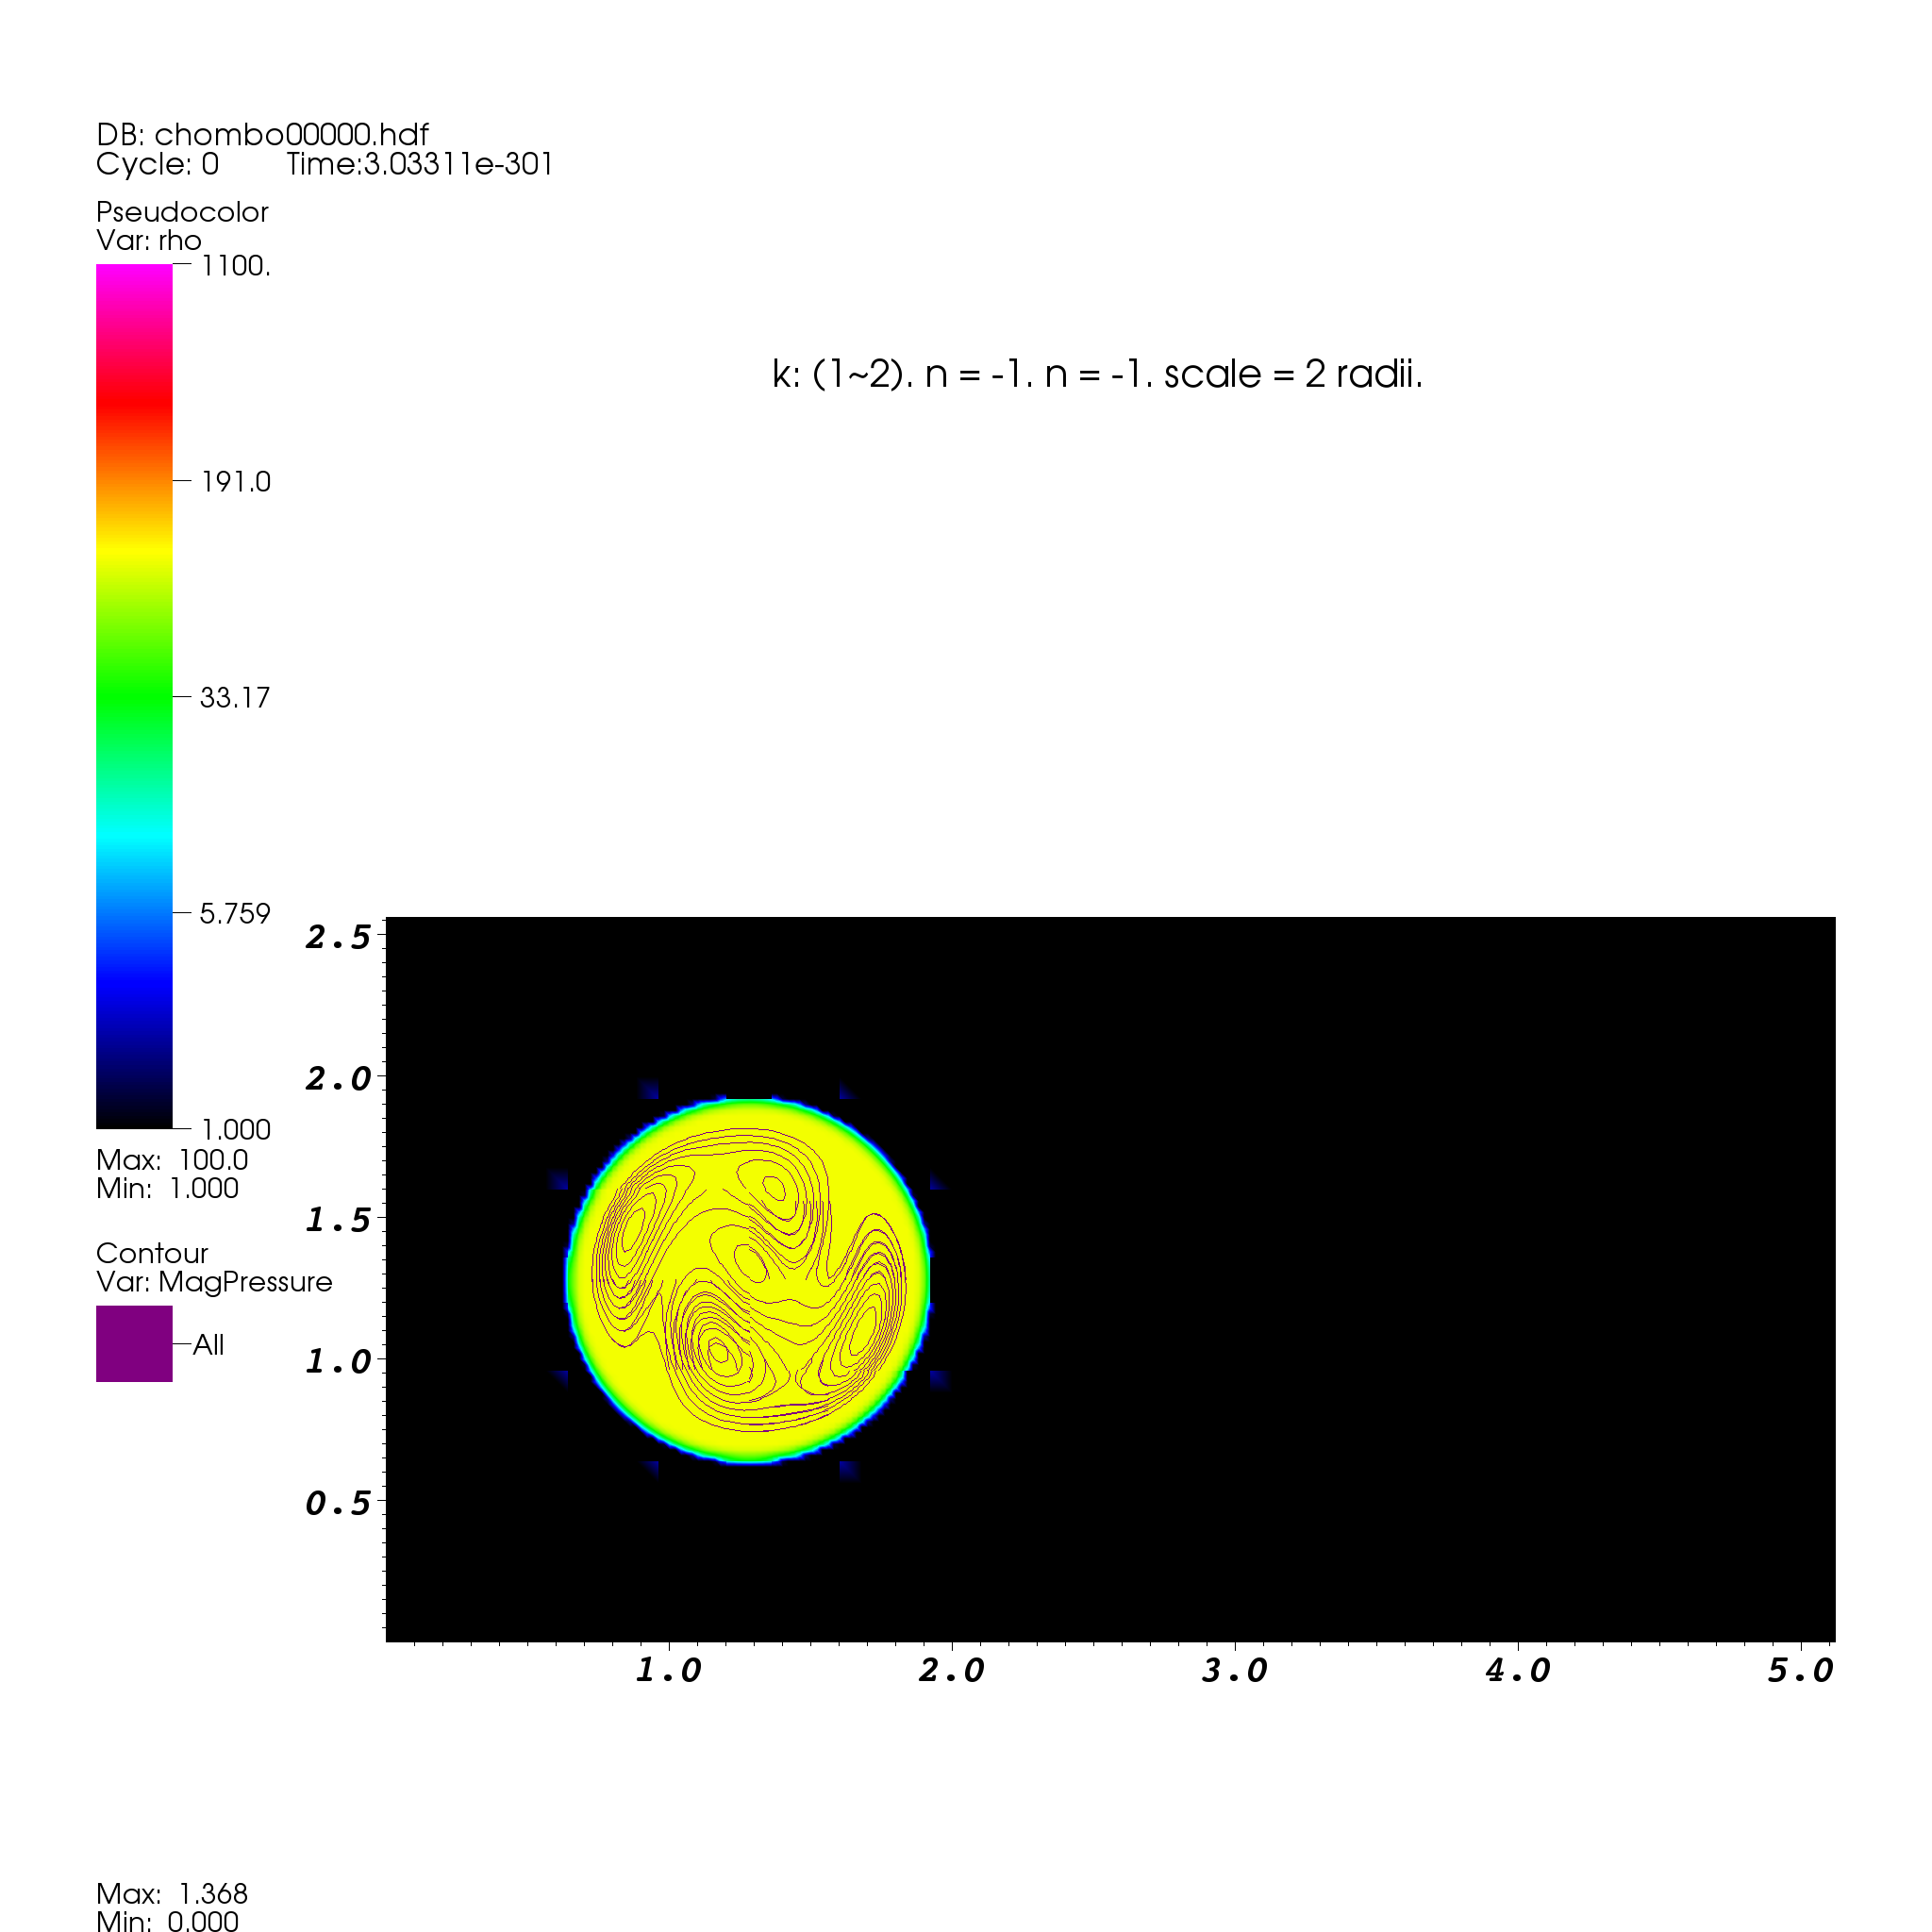Click the 'DB: chombo00000.hdf' label

tap(262, 134)
